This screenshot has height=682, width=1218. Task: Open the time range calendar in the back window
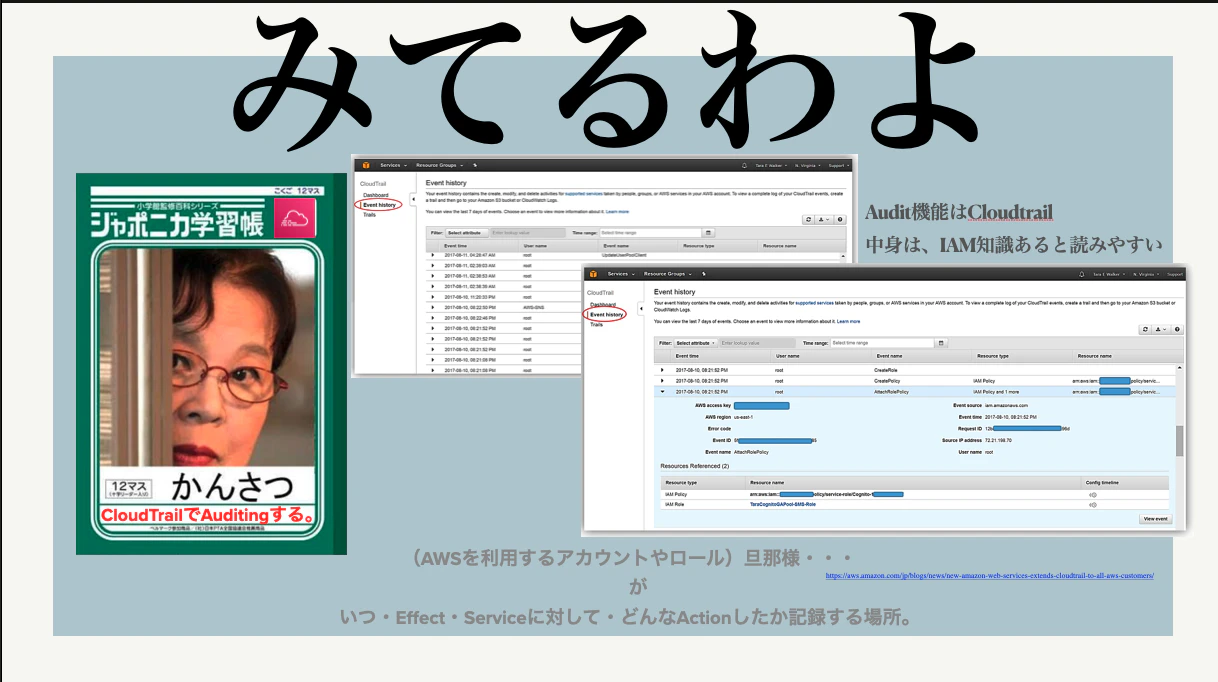[707, 233]
